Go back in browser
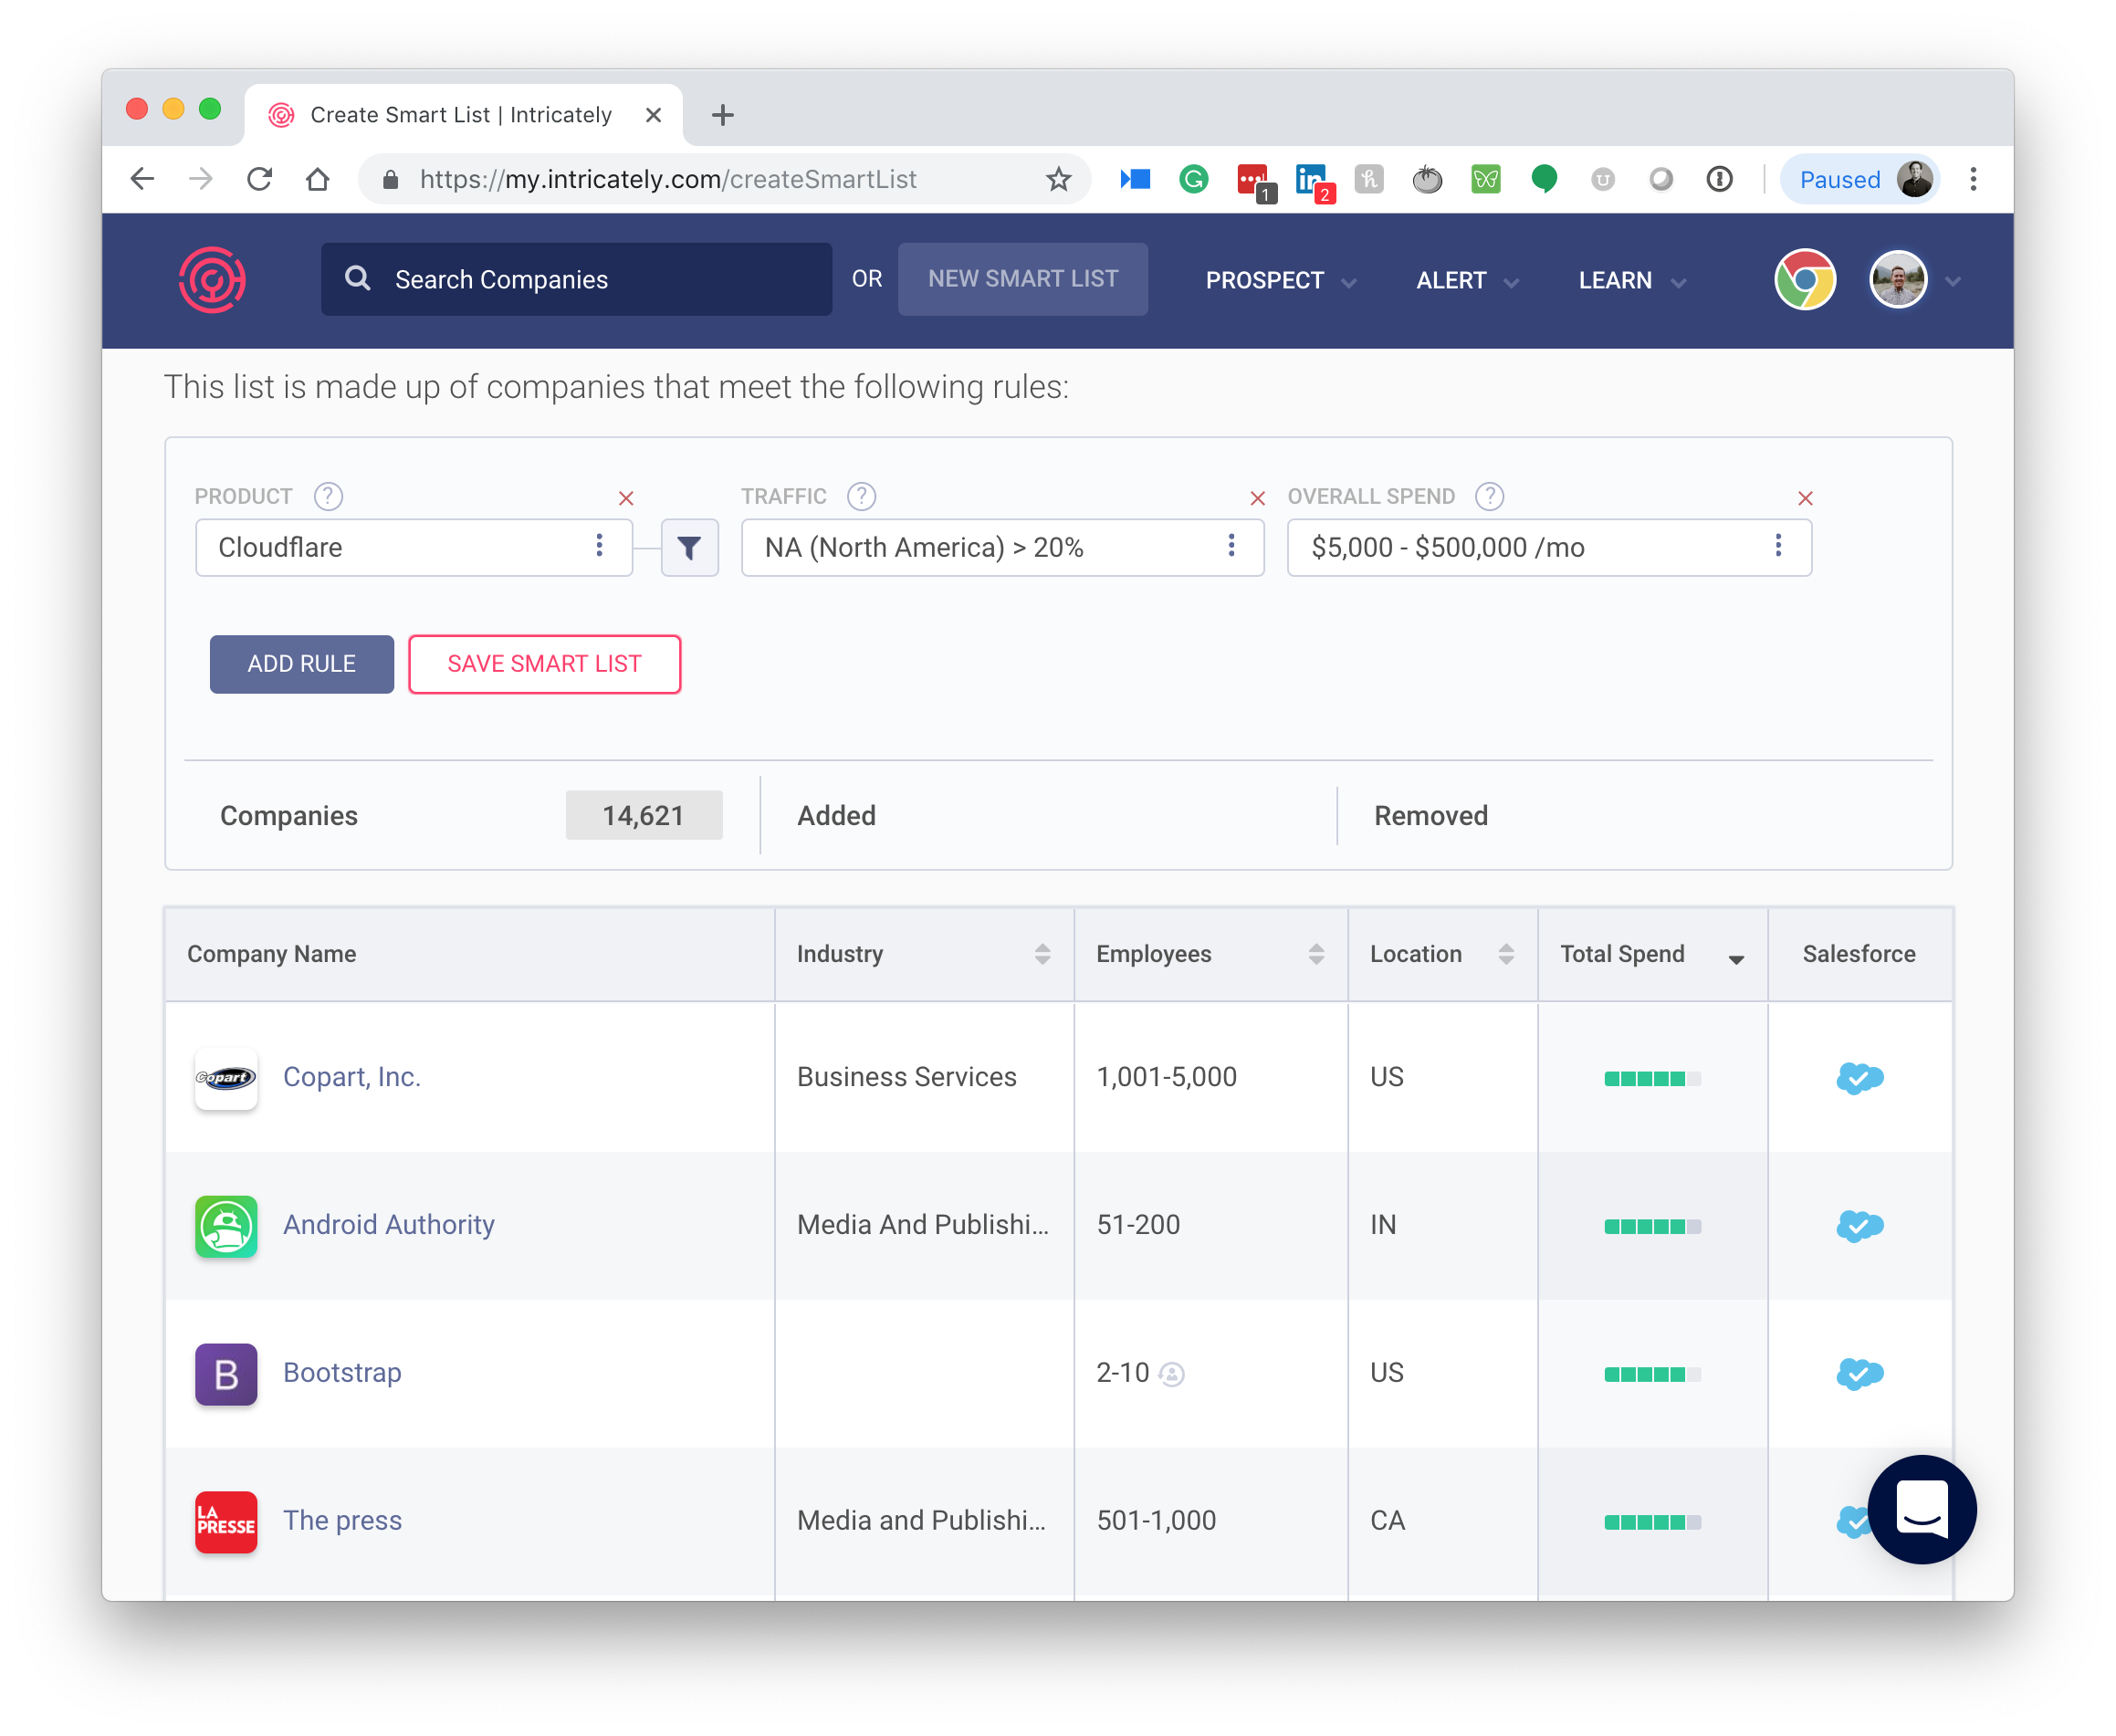The width and height of the screenshot is (2116, 1736). click(143, 179)
